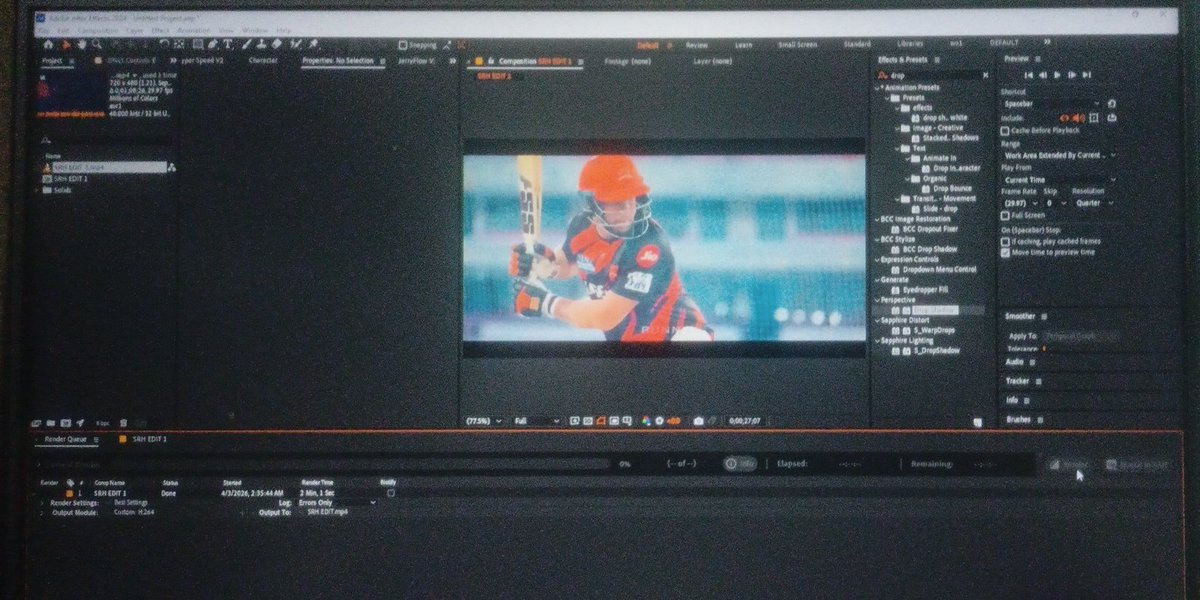Open the Window menu
This screenshot has height=600, width=1200.
pos(255,31)
